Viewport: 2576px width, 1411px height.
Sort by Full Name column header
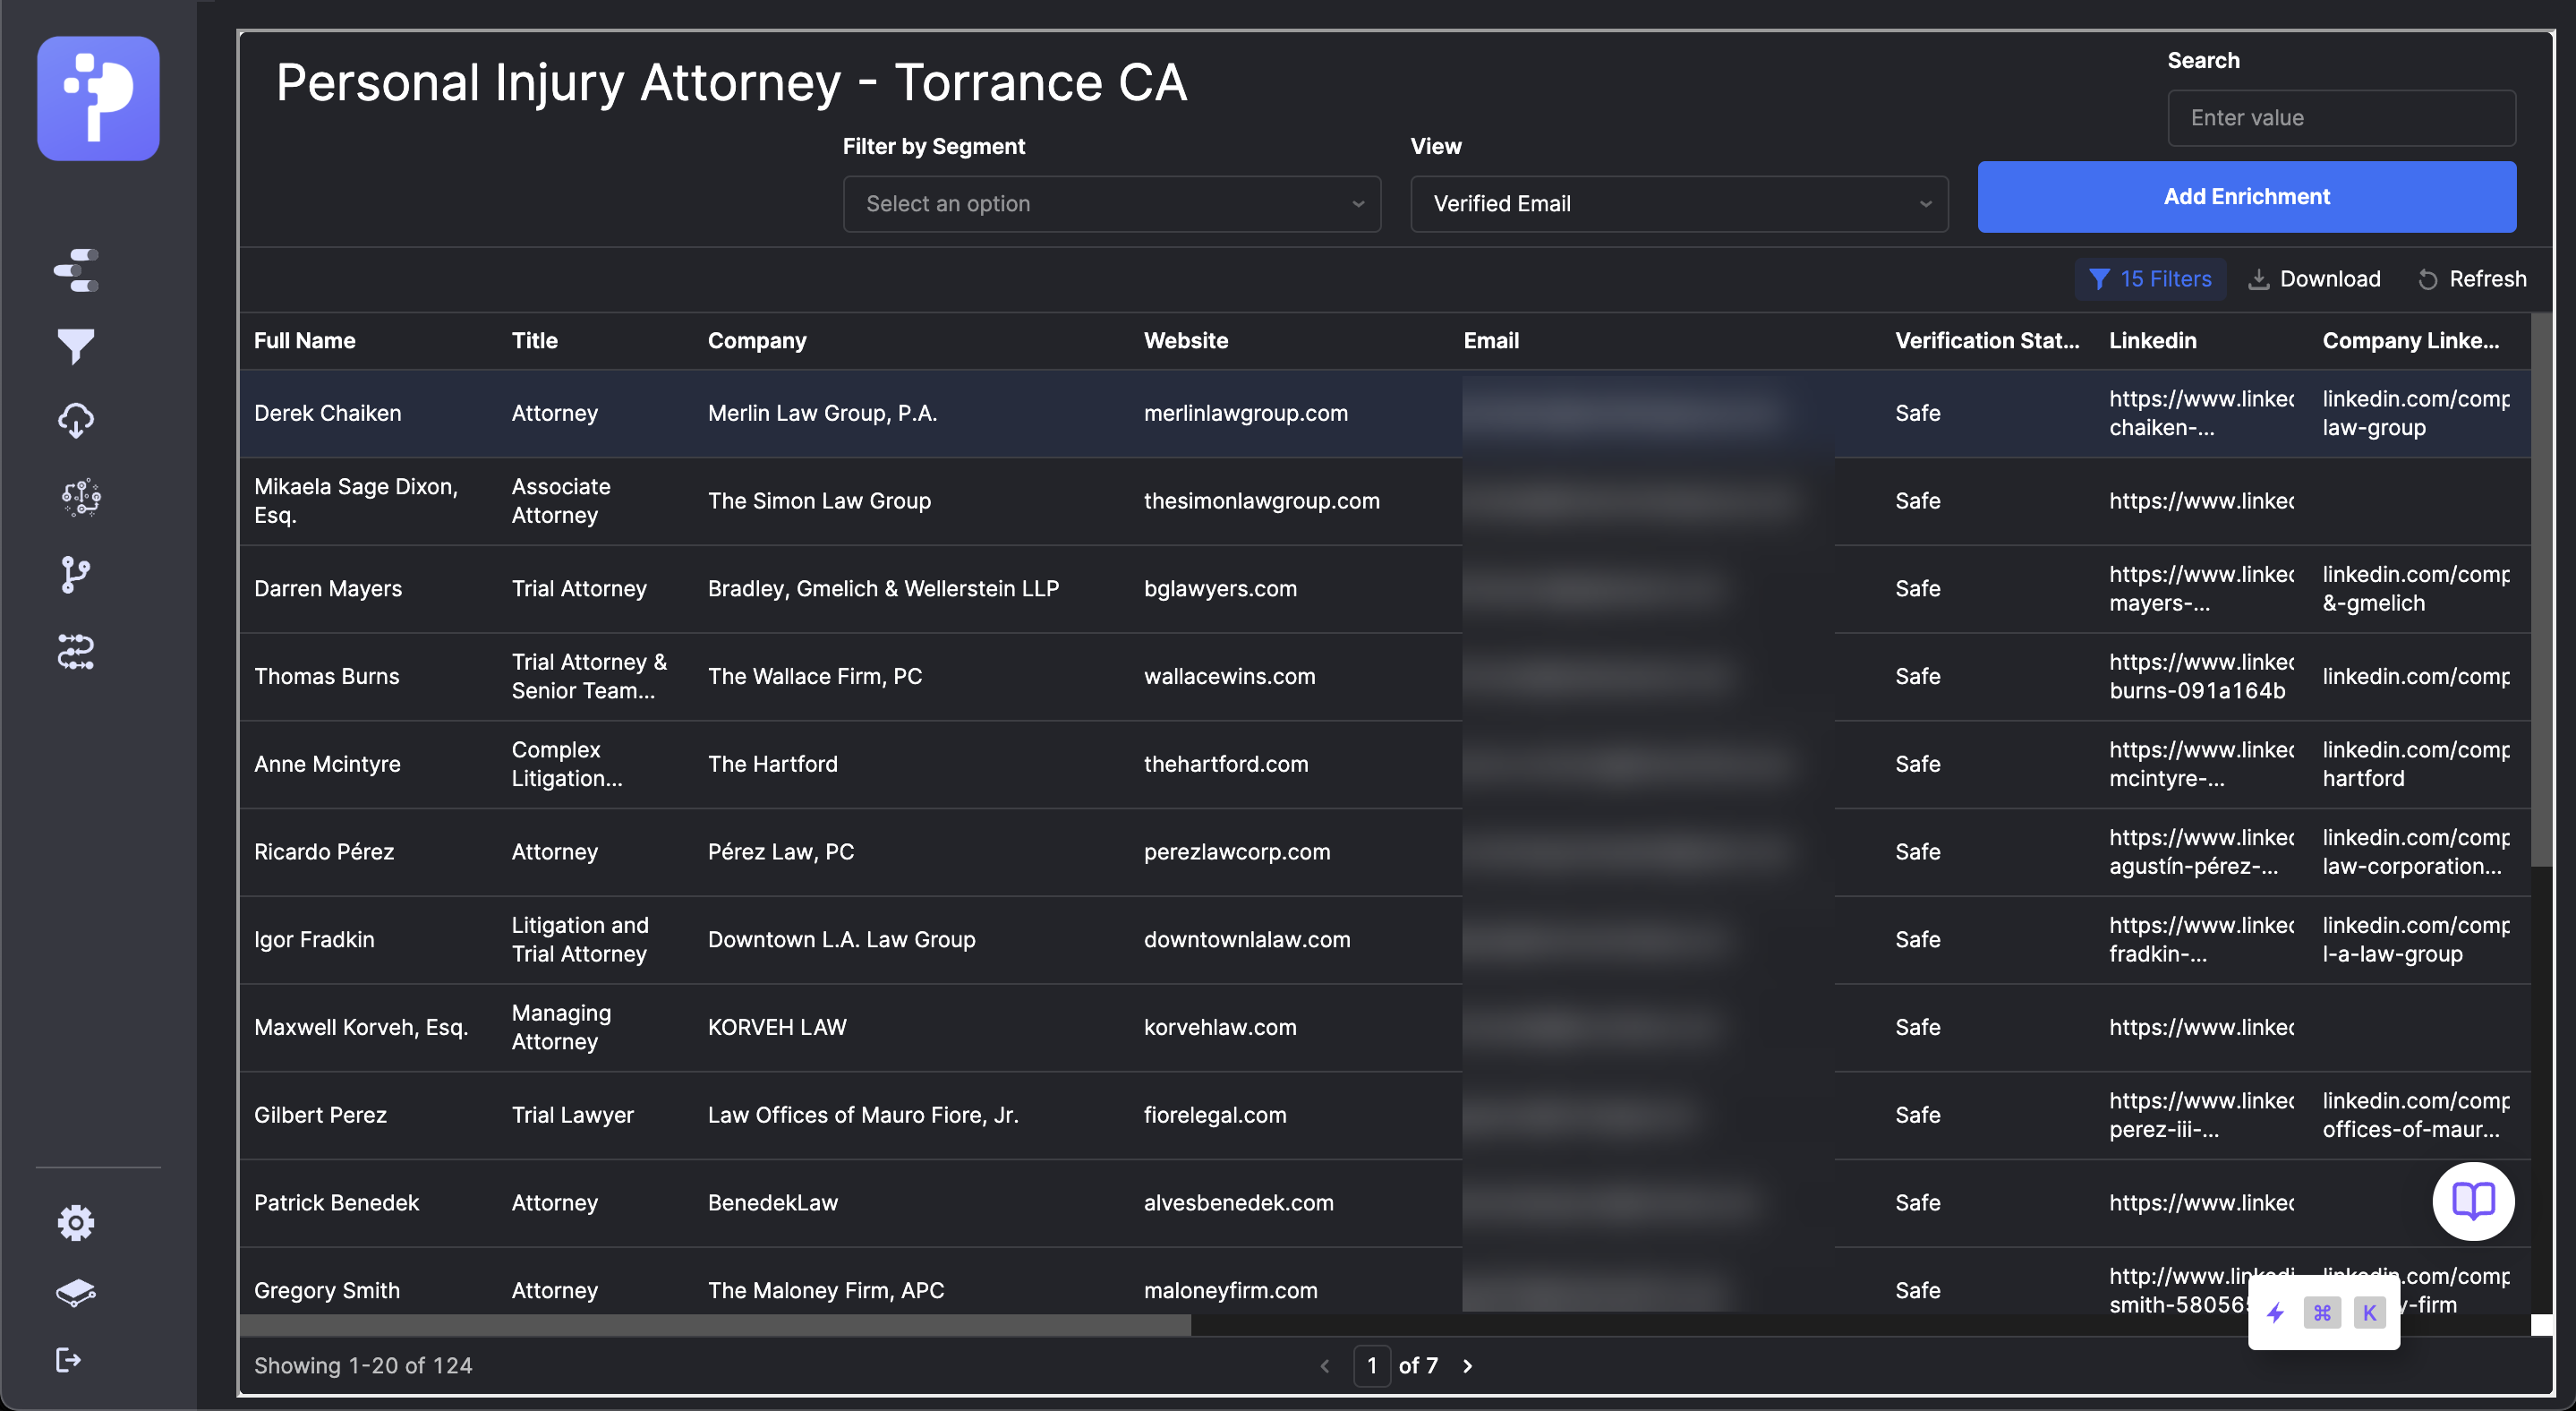tap(305, 341)
